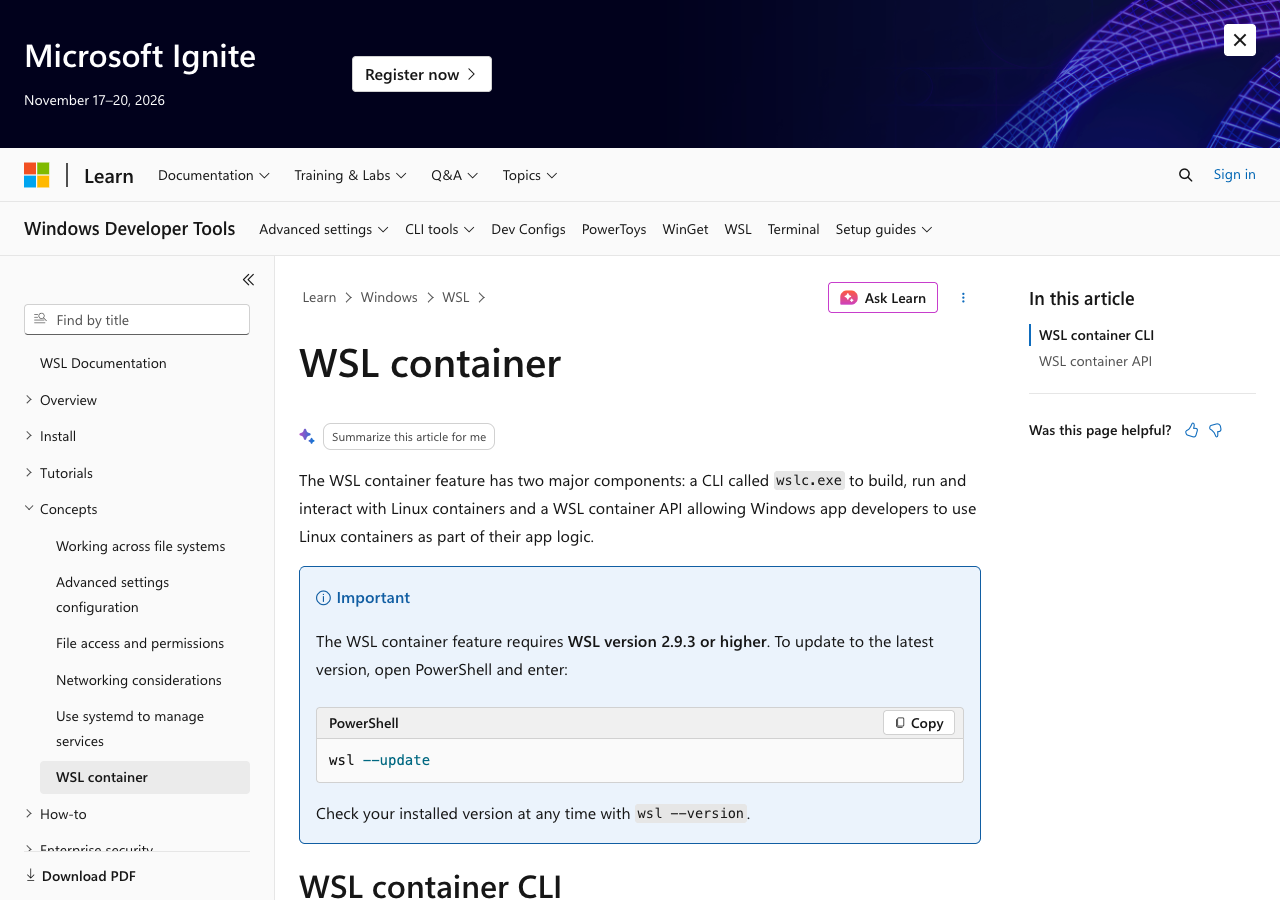Open Windows Developer Tools home link

point(130,229)
